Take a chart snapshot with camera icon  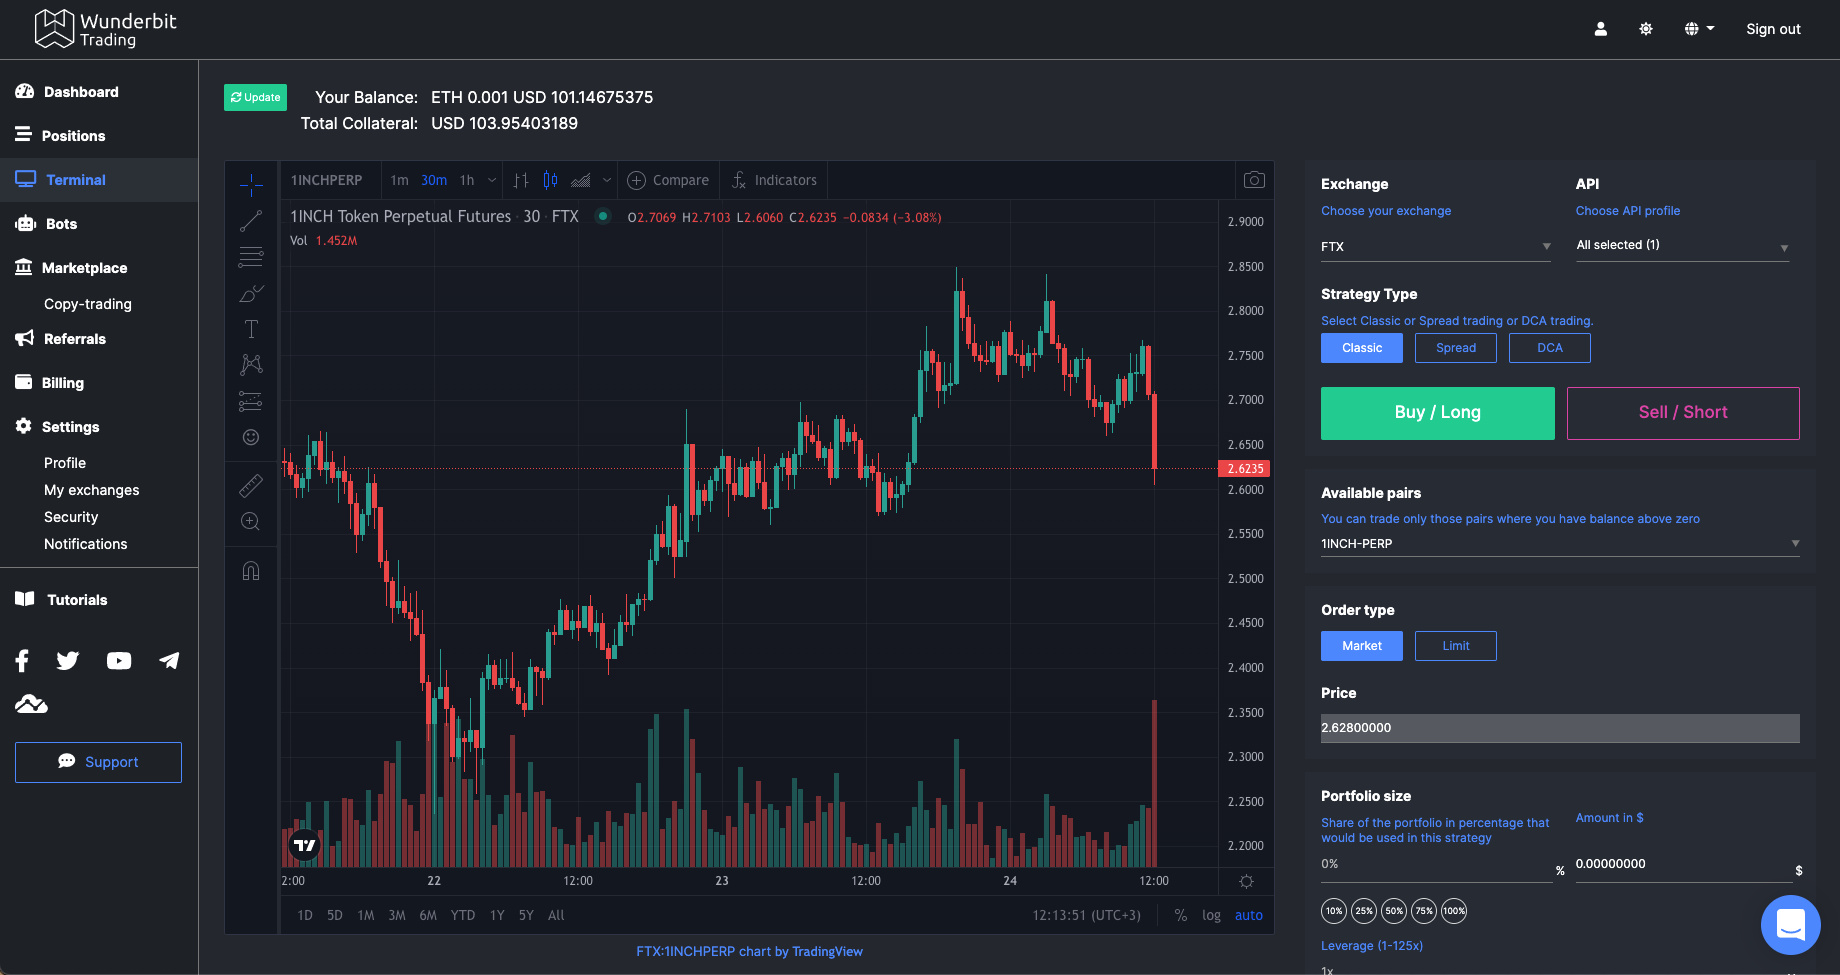[1254, 180]
